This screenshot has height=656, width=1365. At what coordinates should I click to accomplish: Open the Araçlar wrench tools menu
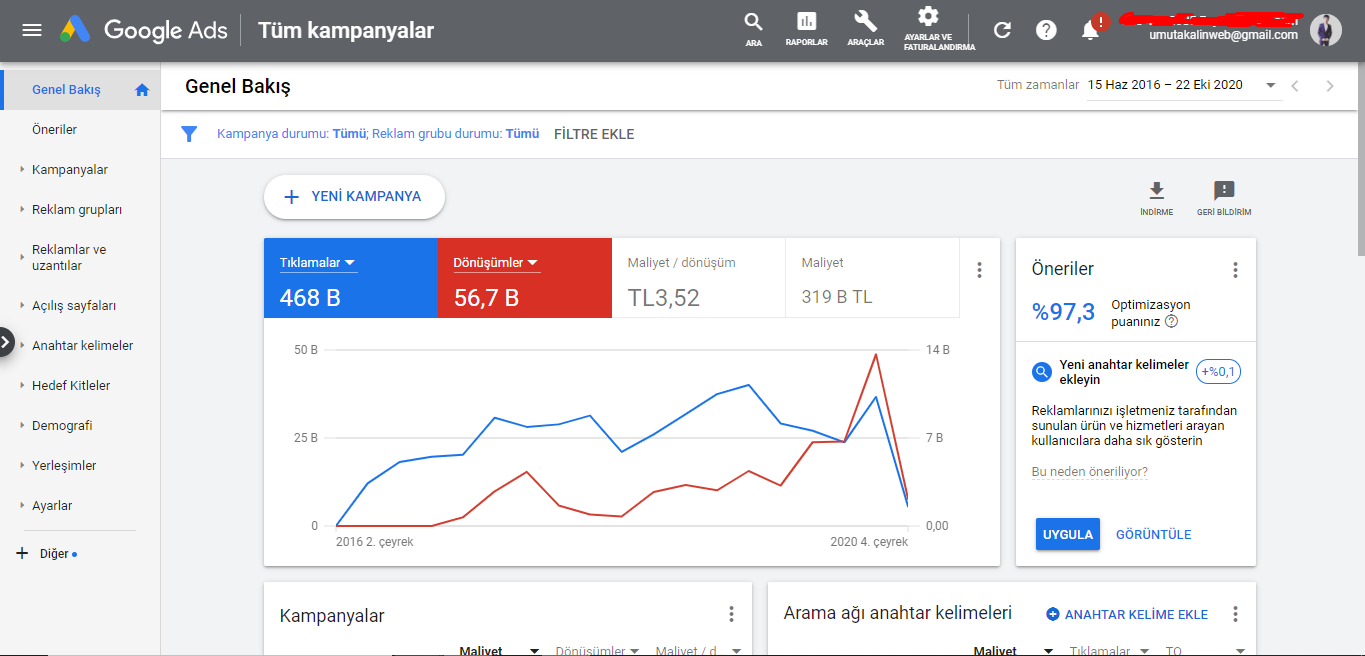point(866,30)
